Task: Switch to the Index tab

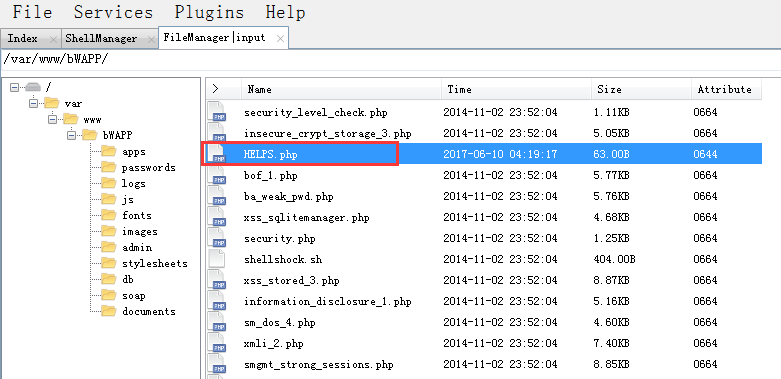Action: click(x=22, y=38)
